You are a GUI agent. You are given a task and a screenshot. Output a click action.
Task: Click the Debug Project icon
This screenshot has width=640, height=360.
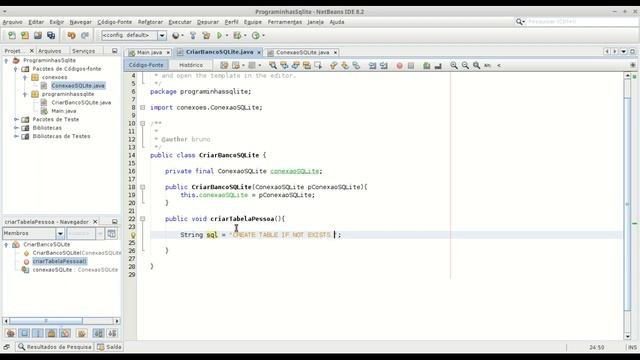(237, 36)
